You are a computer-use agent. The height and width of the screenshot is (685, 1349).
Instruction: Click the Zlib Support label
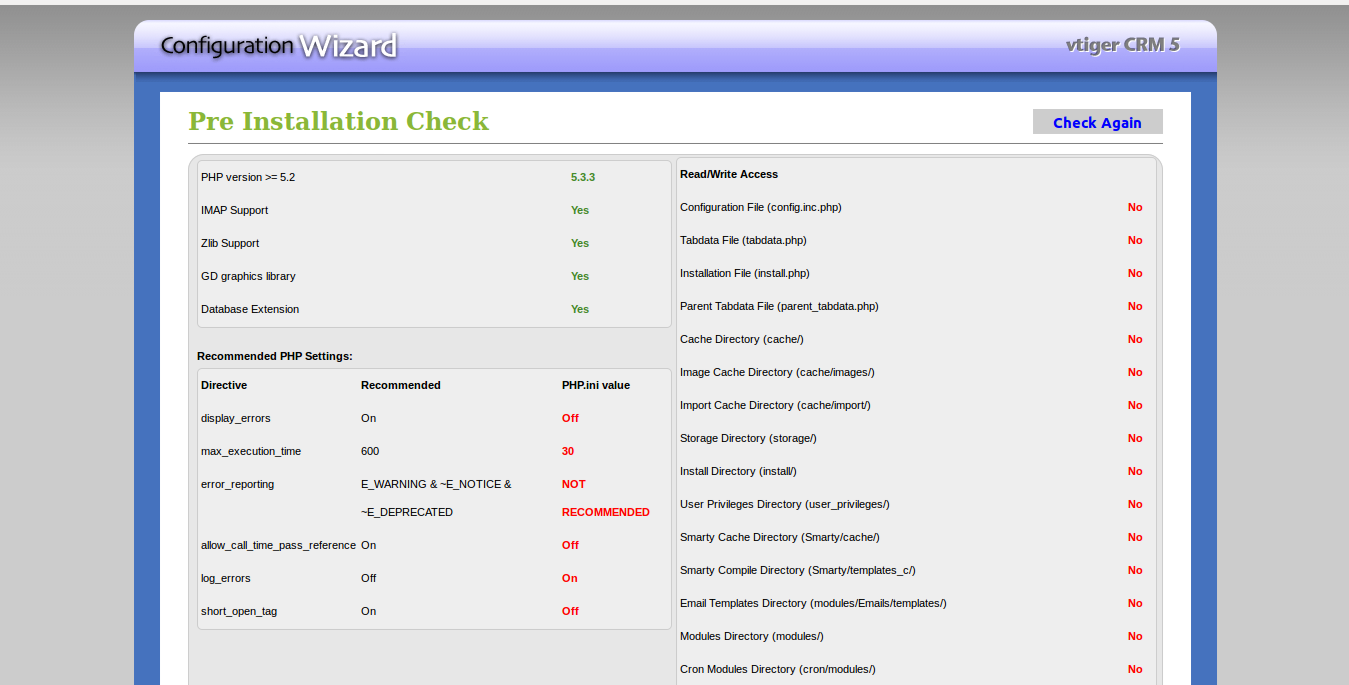(230, 243)
